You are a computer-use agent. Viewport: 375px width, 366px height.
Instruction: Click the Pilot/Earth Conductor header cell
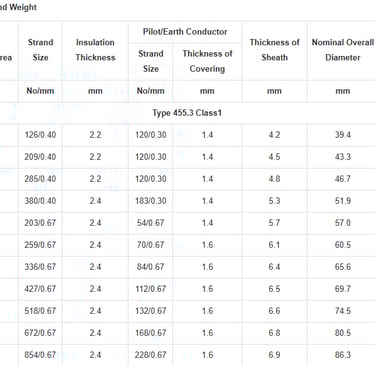coord(185,32)
